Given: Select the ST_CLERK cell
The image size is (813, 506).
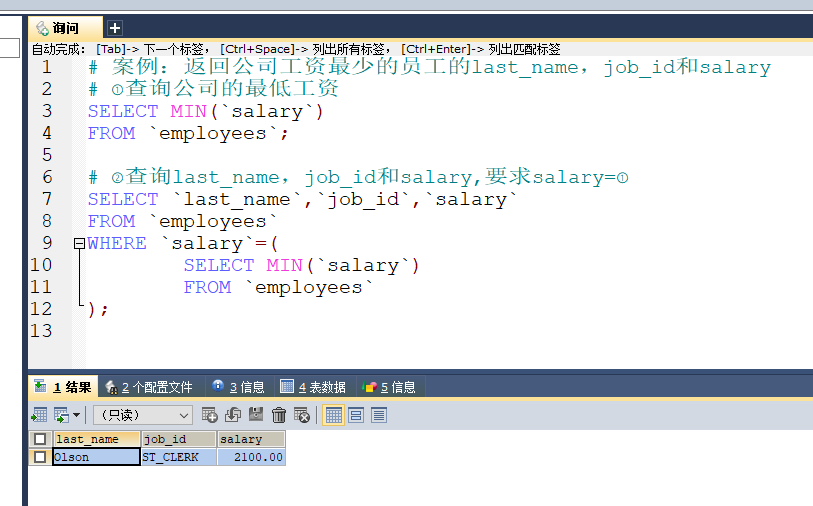Looking at the screenshot, I should point(179,457).
